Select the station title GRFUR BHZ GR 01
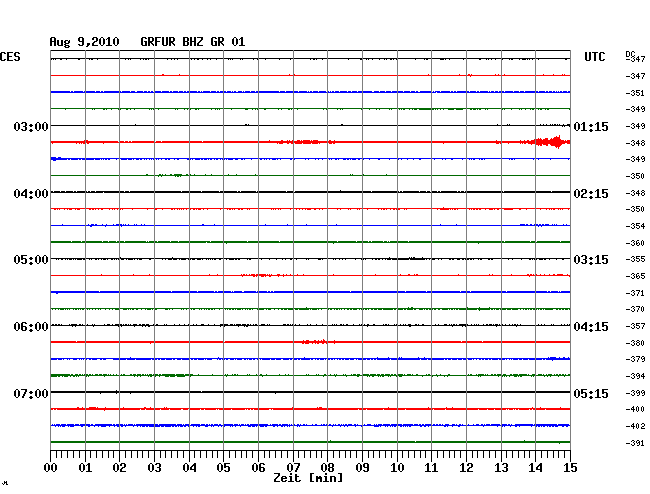 (193, 42)
